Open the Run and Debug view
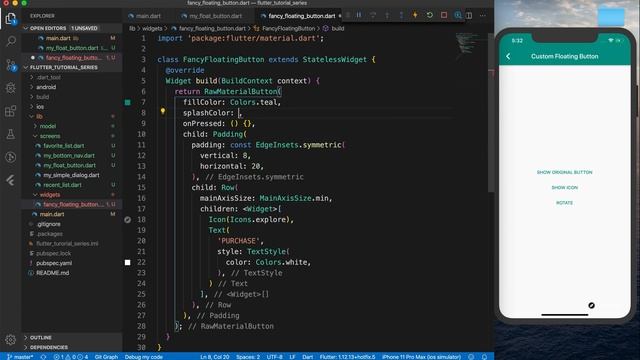640x360 pixels. coord(11,88)
